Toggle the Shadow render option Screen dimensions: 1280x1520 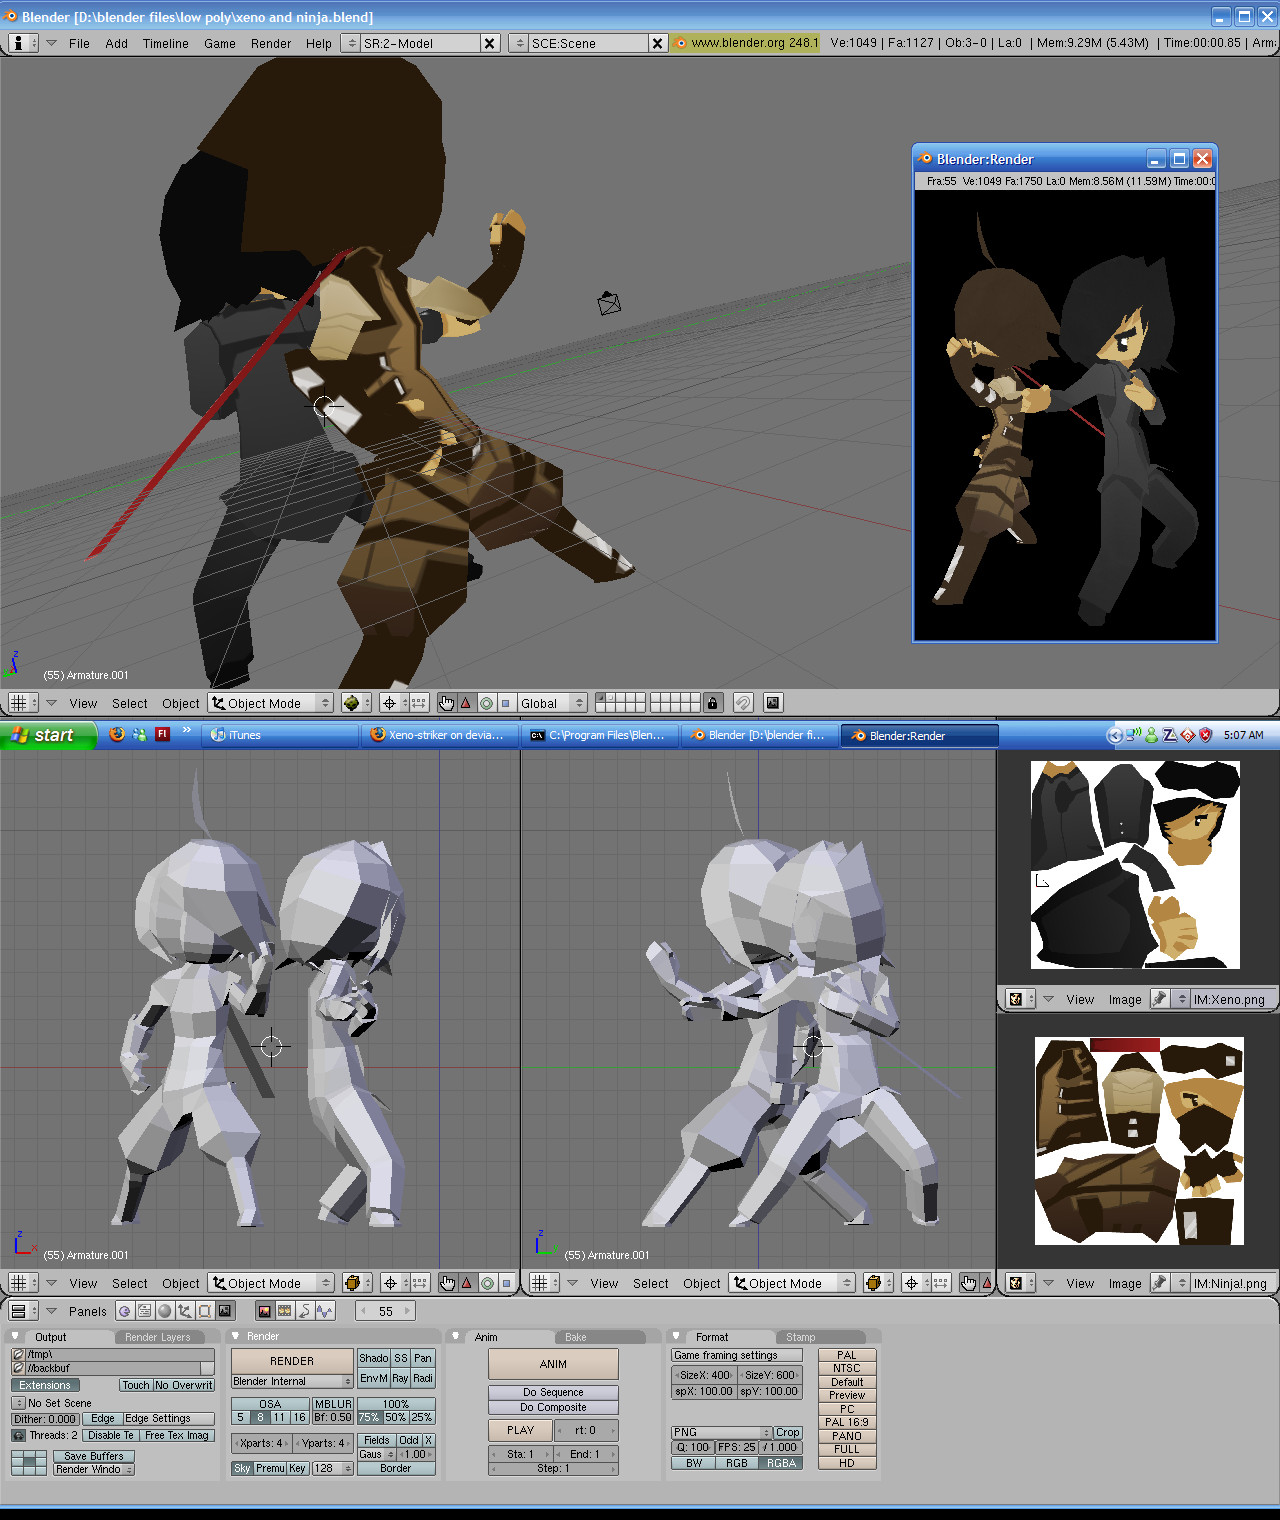pyautogui.click(x=374, y=1359)
